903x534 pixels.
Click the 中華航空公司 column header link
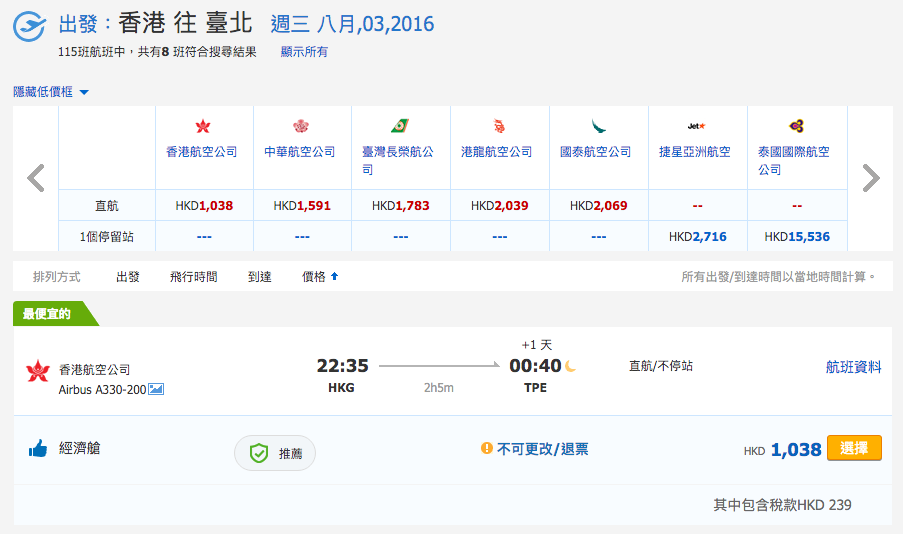300,152
